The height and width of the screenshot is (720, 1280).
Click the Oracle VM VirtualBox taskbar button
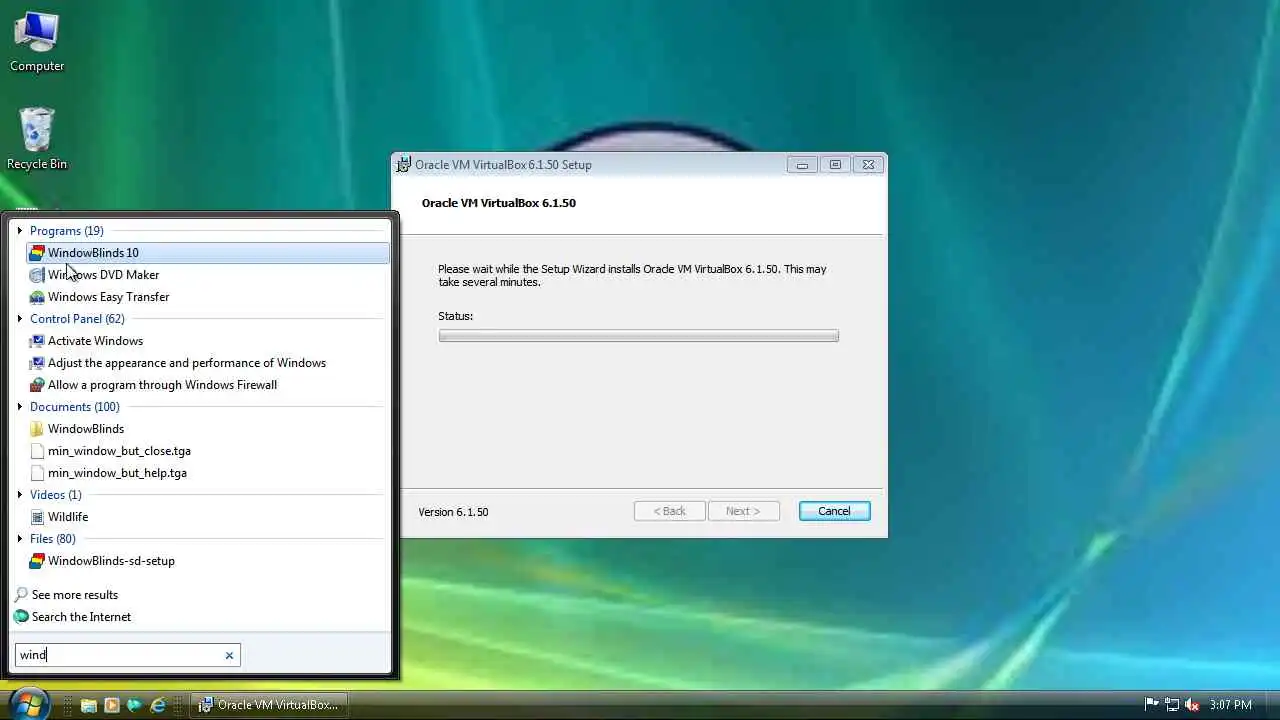tap(269, 705)
